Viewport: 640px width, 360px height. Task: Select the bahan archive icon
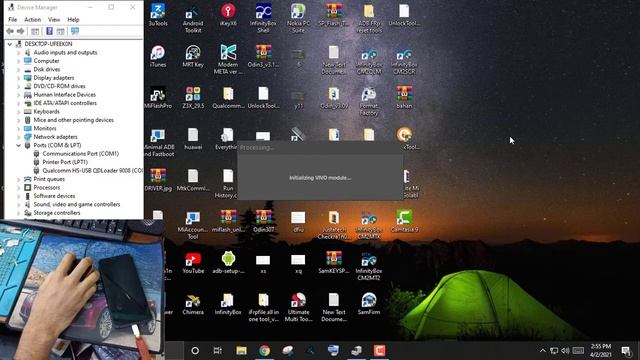pos(404,97)
